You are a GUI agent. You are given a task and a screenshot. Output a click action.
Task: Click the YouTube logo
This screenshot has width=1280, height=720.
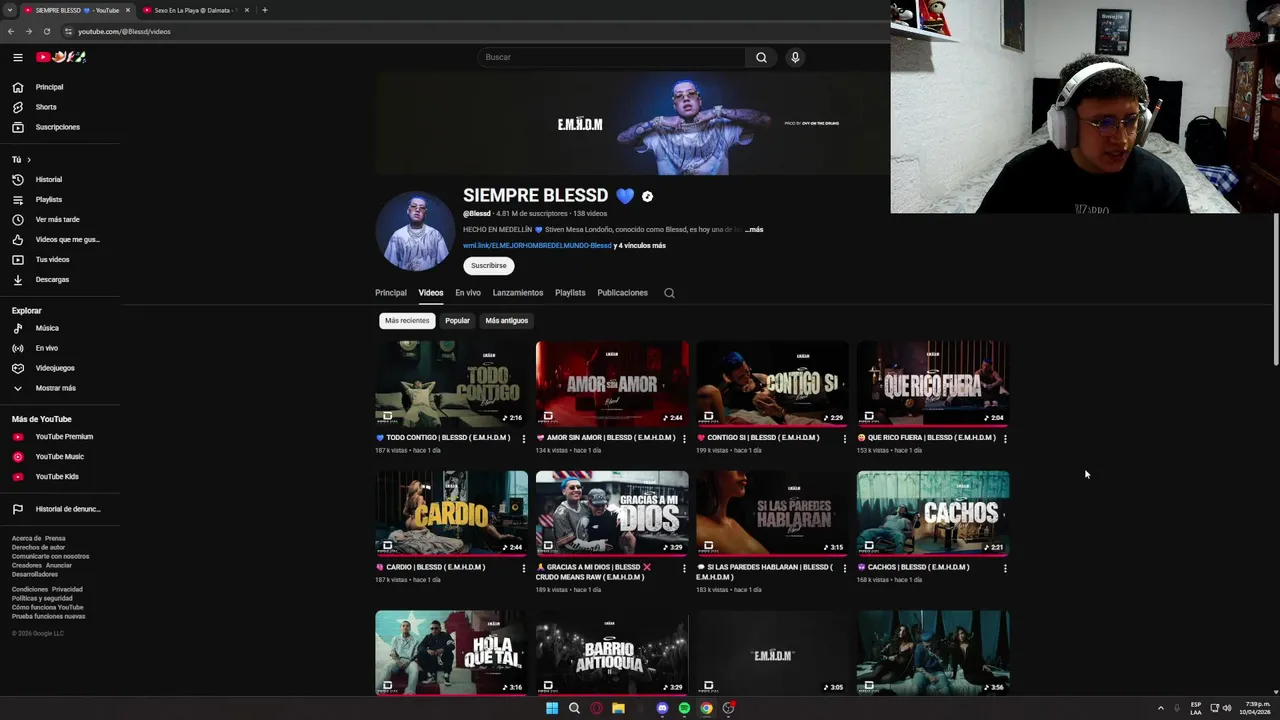61,57
